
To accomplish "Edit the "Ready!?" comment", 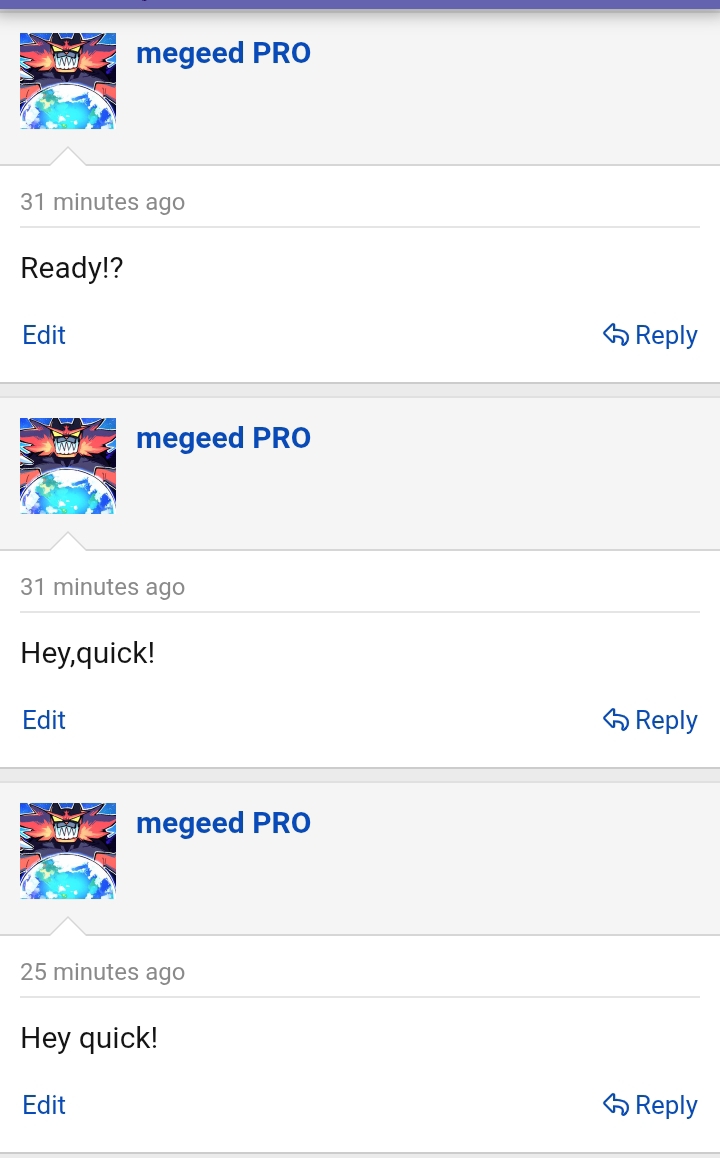I will pyautogui.click(x=44, y=335).
